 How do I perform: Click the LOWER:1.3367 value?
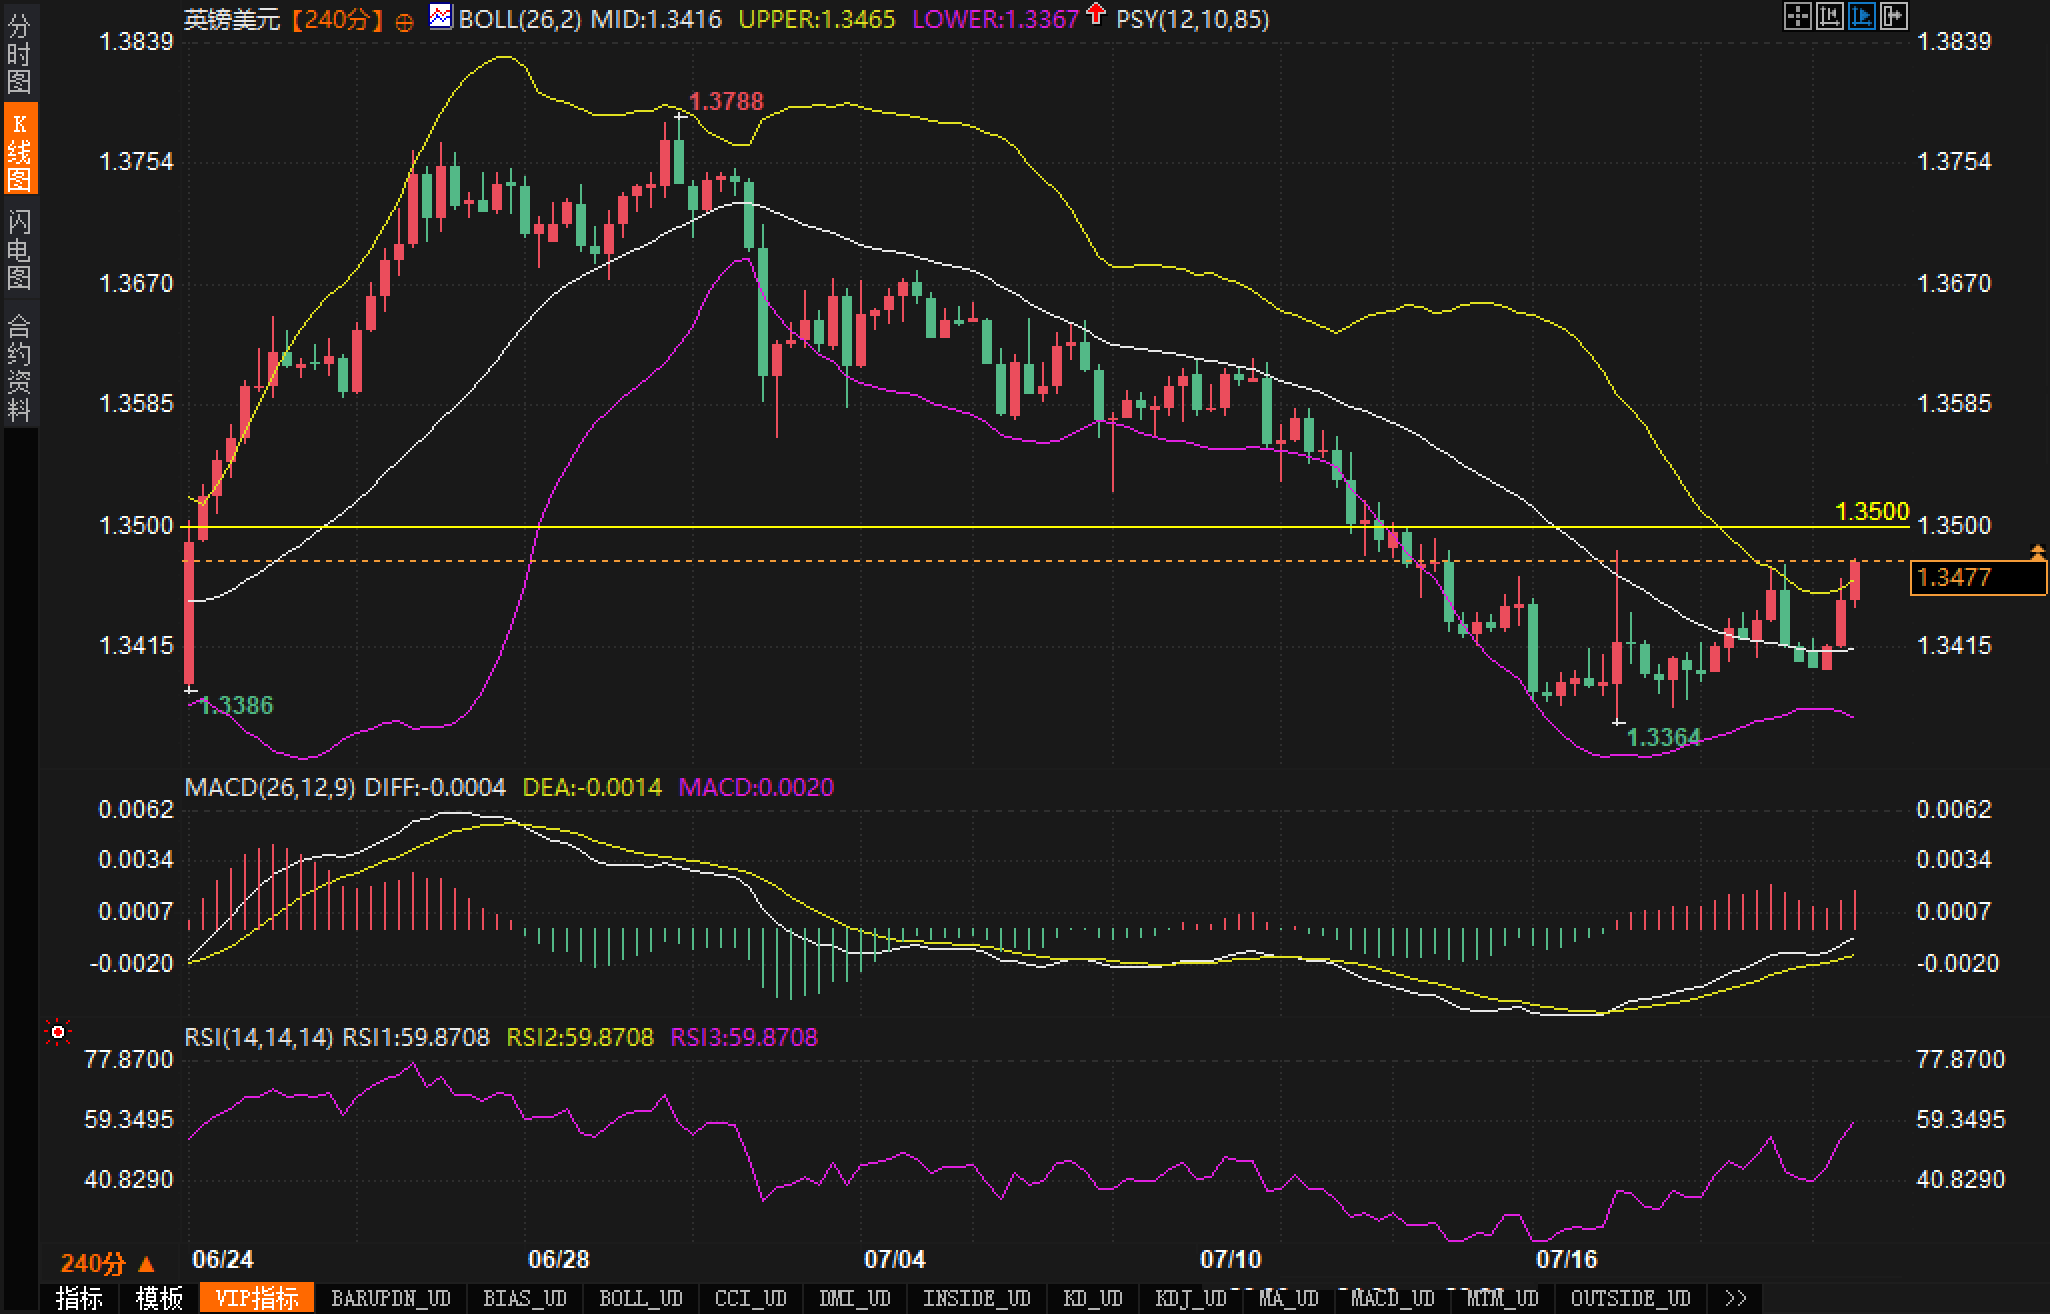coord(996,19)
